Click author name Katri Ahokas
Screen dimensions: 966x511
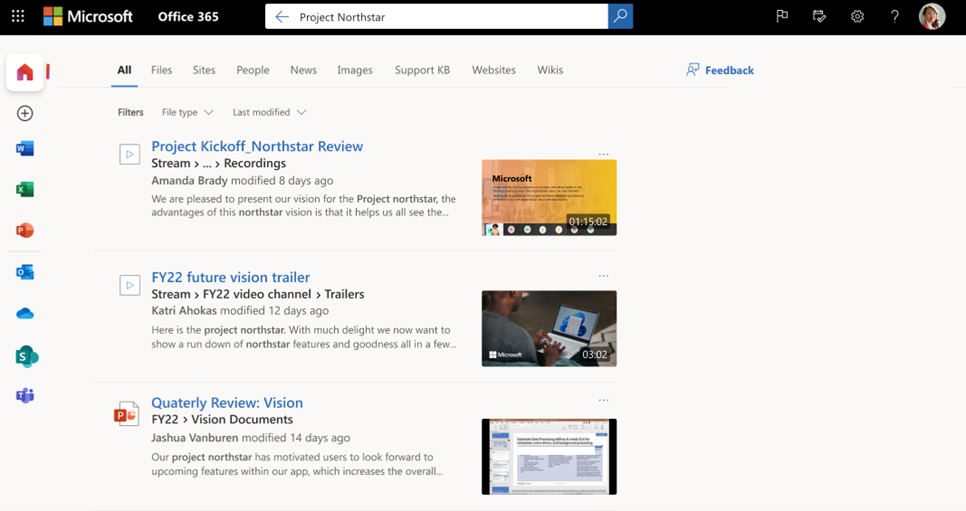point(184,311)
